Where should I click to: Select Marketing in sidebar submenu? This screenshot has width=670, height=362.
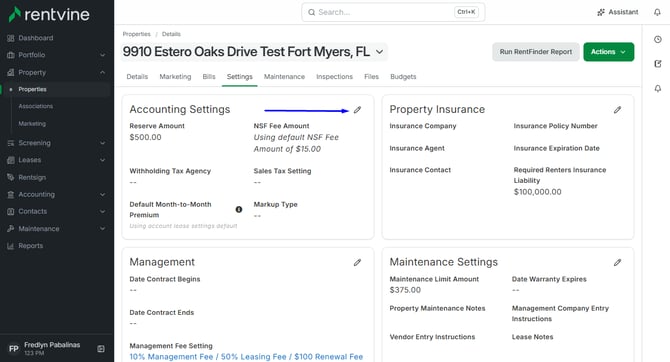click(32, 124)
